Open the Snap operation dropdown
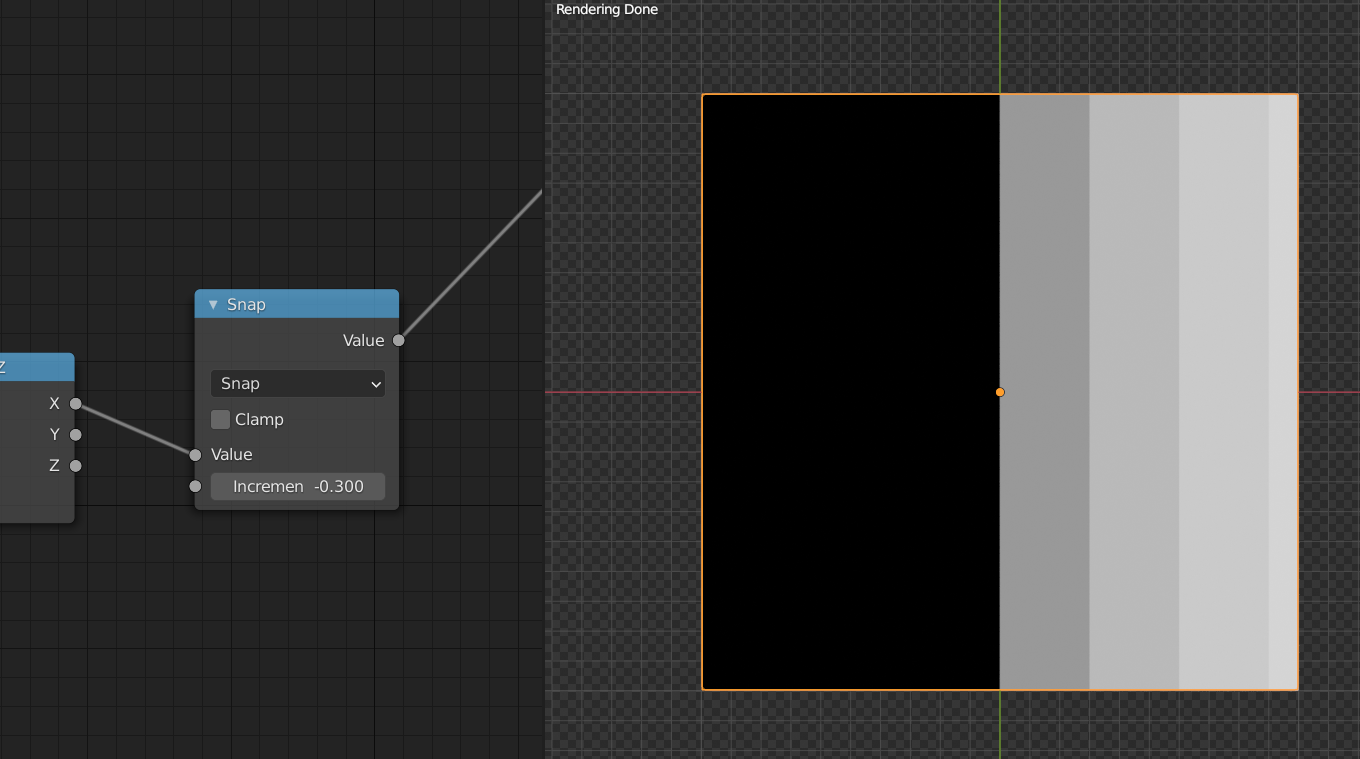Screen dimensions: 1360x759 tap(298, 384)
